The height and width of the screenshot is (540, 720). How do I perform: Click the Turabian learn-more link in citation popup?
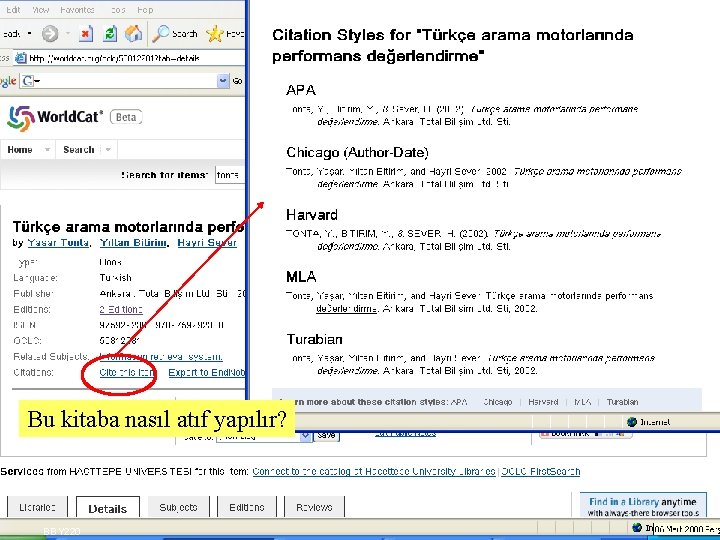(x=622, y=402)
